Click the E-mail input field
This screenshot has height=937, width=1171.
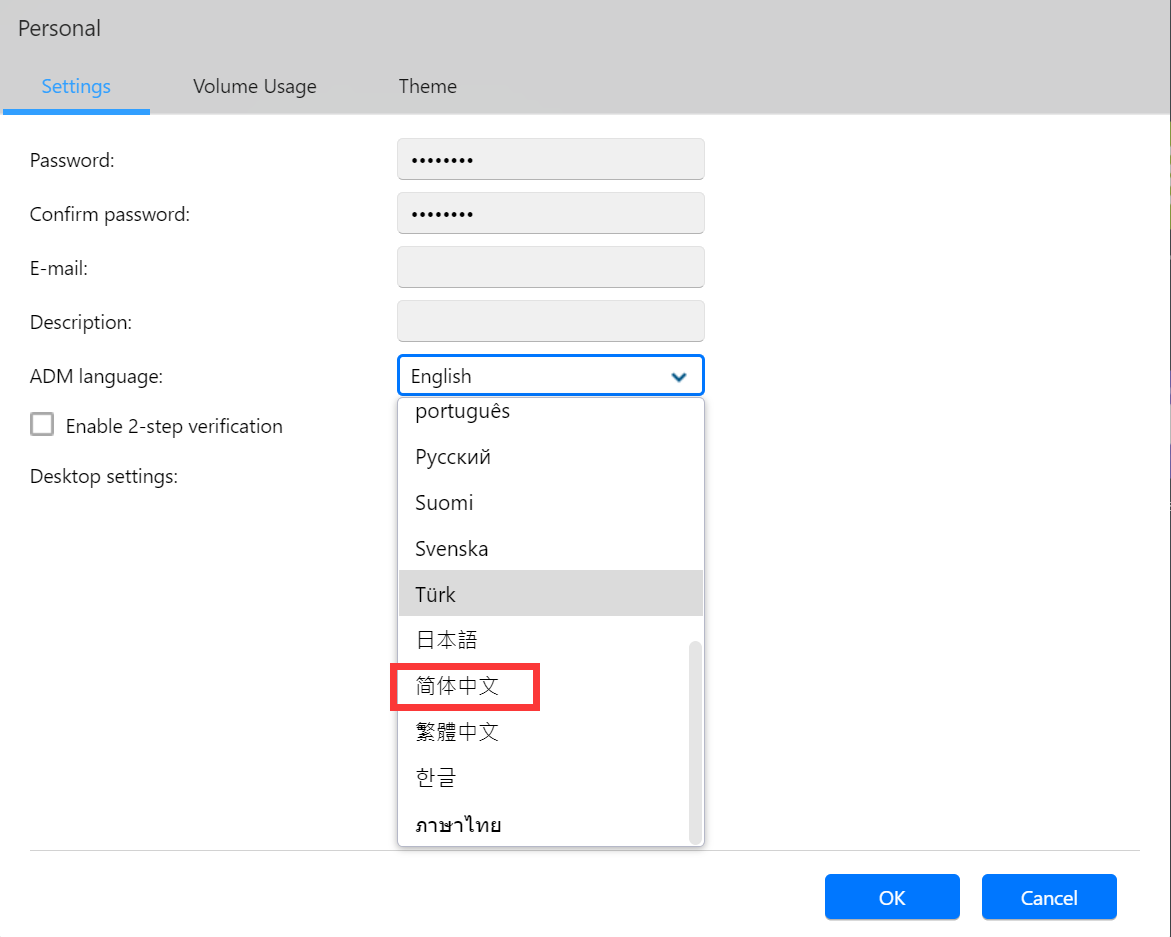[550, 268]
